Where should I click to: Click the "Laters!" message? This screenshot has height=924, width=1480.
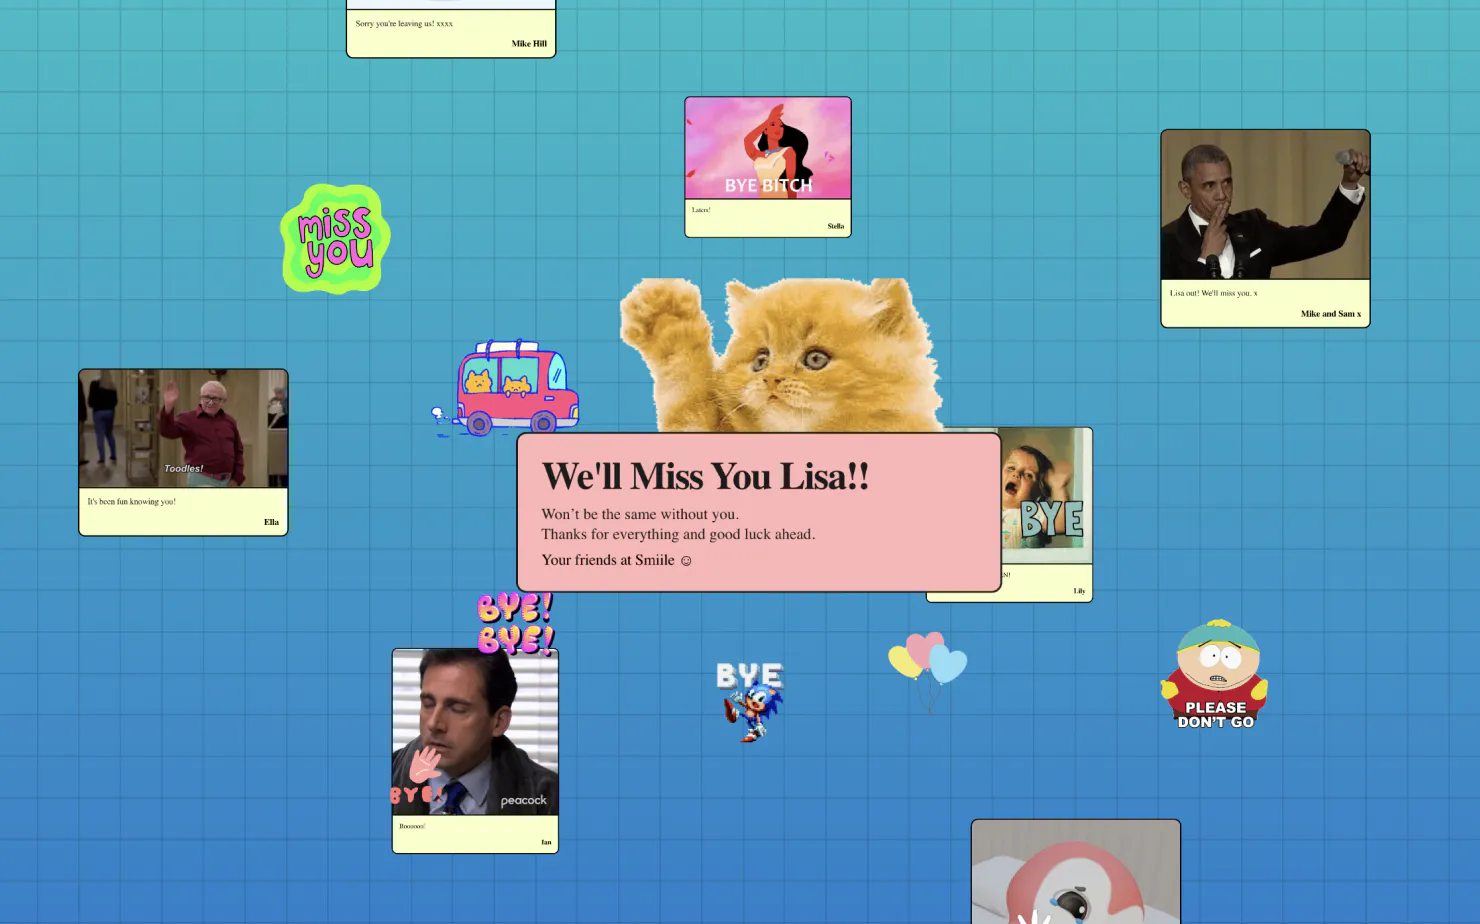pyautogui.click(x=701, y=210)
